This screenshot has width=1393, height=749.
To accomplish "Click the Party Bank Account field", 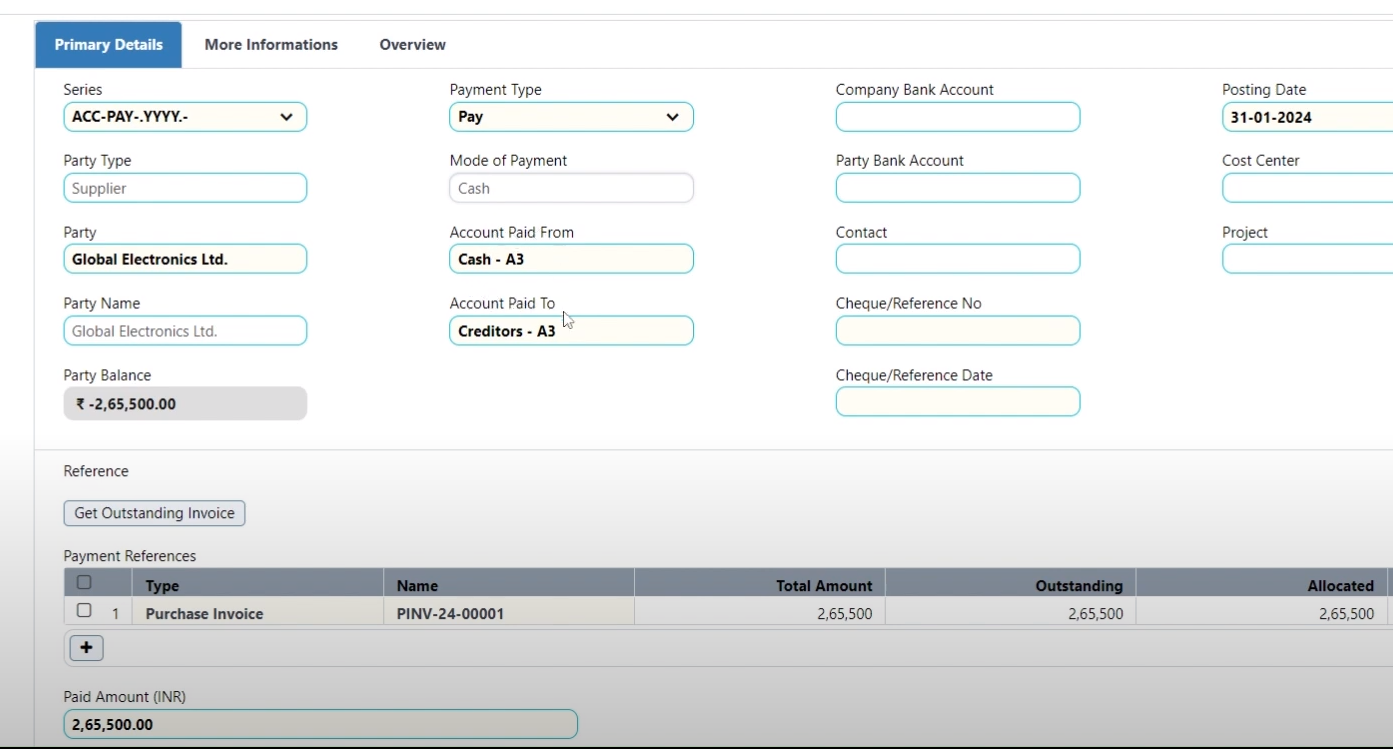I will pos(958,188).
